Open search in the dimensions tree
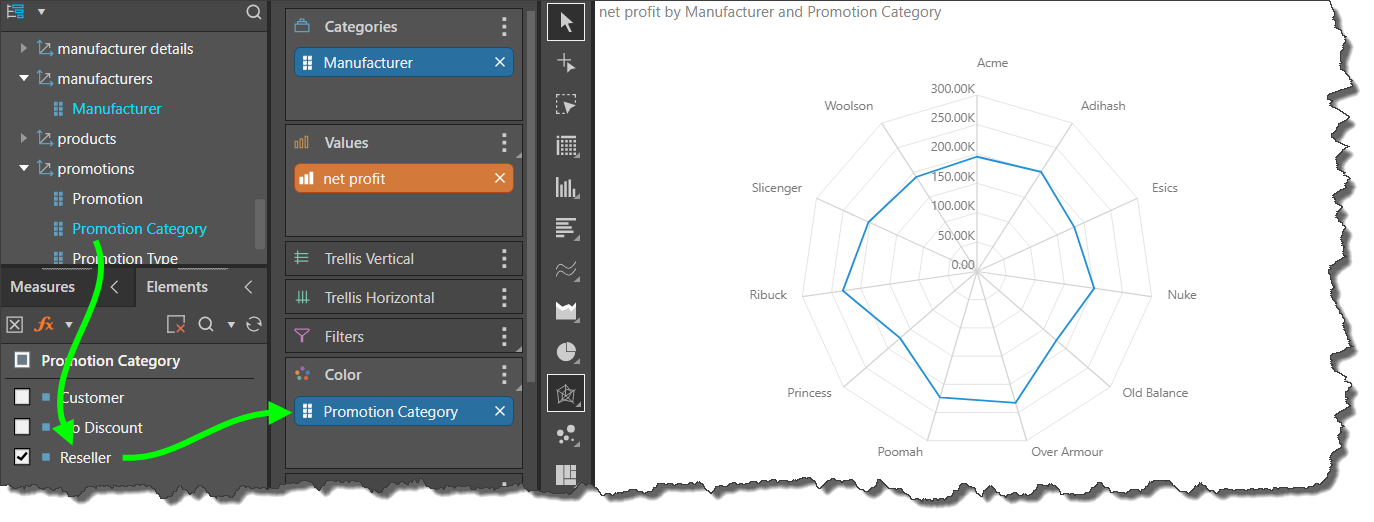Image resolution: width=1374 pixels, height=522 pixels. tap(254, 12)
